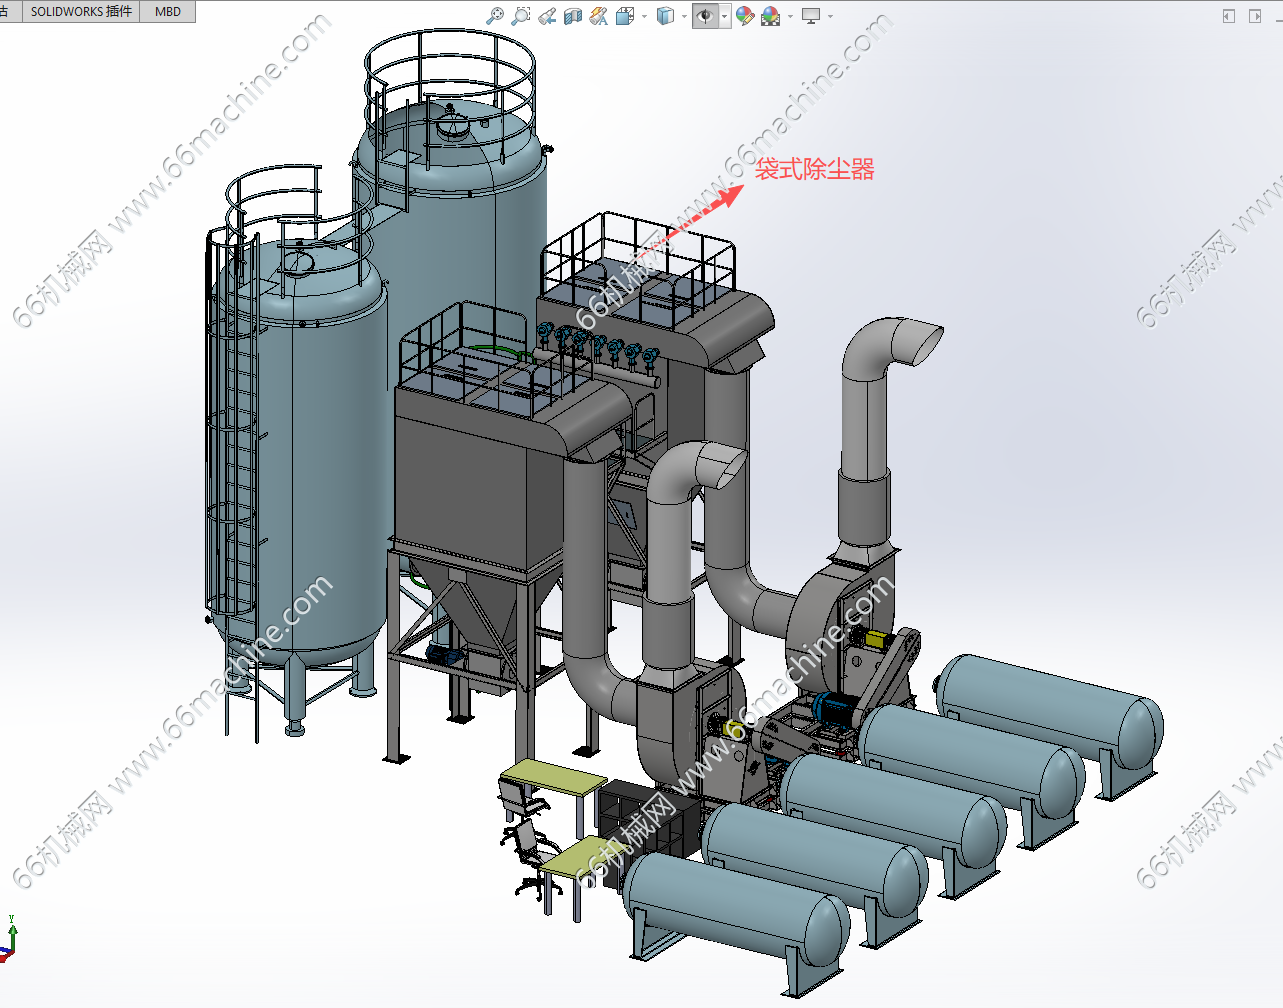Click the Zoom to Fit icon
The height and width of the screenshot is (1008, 1283).
(494, 16)
